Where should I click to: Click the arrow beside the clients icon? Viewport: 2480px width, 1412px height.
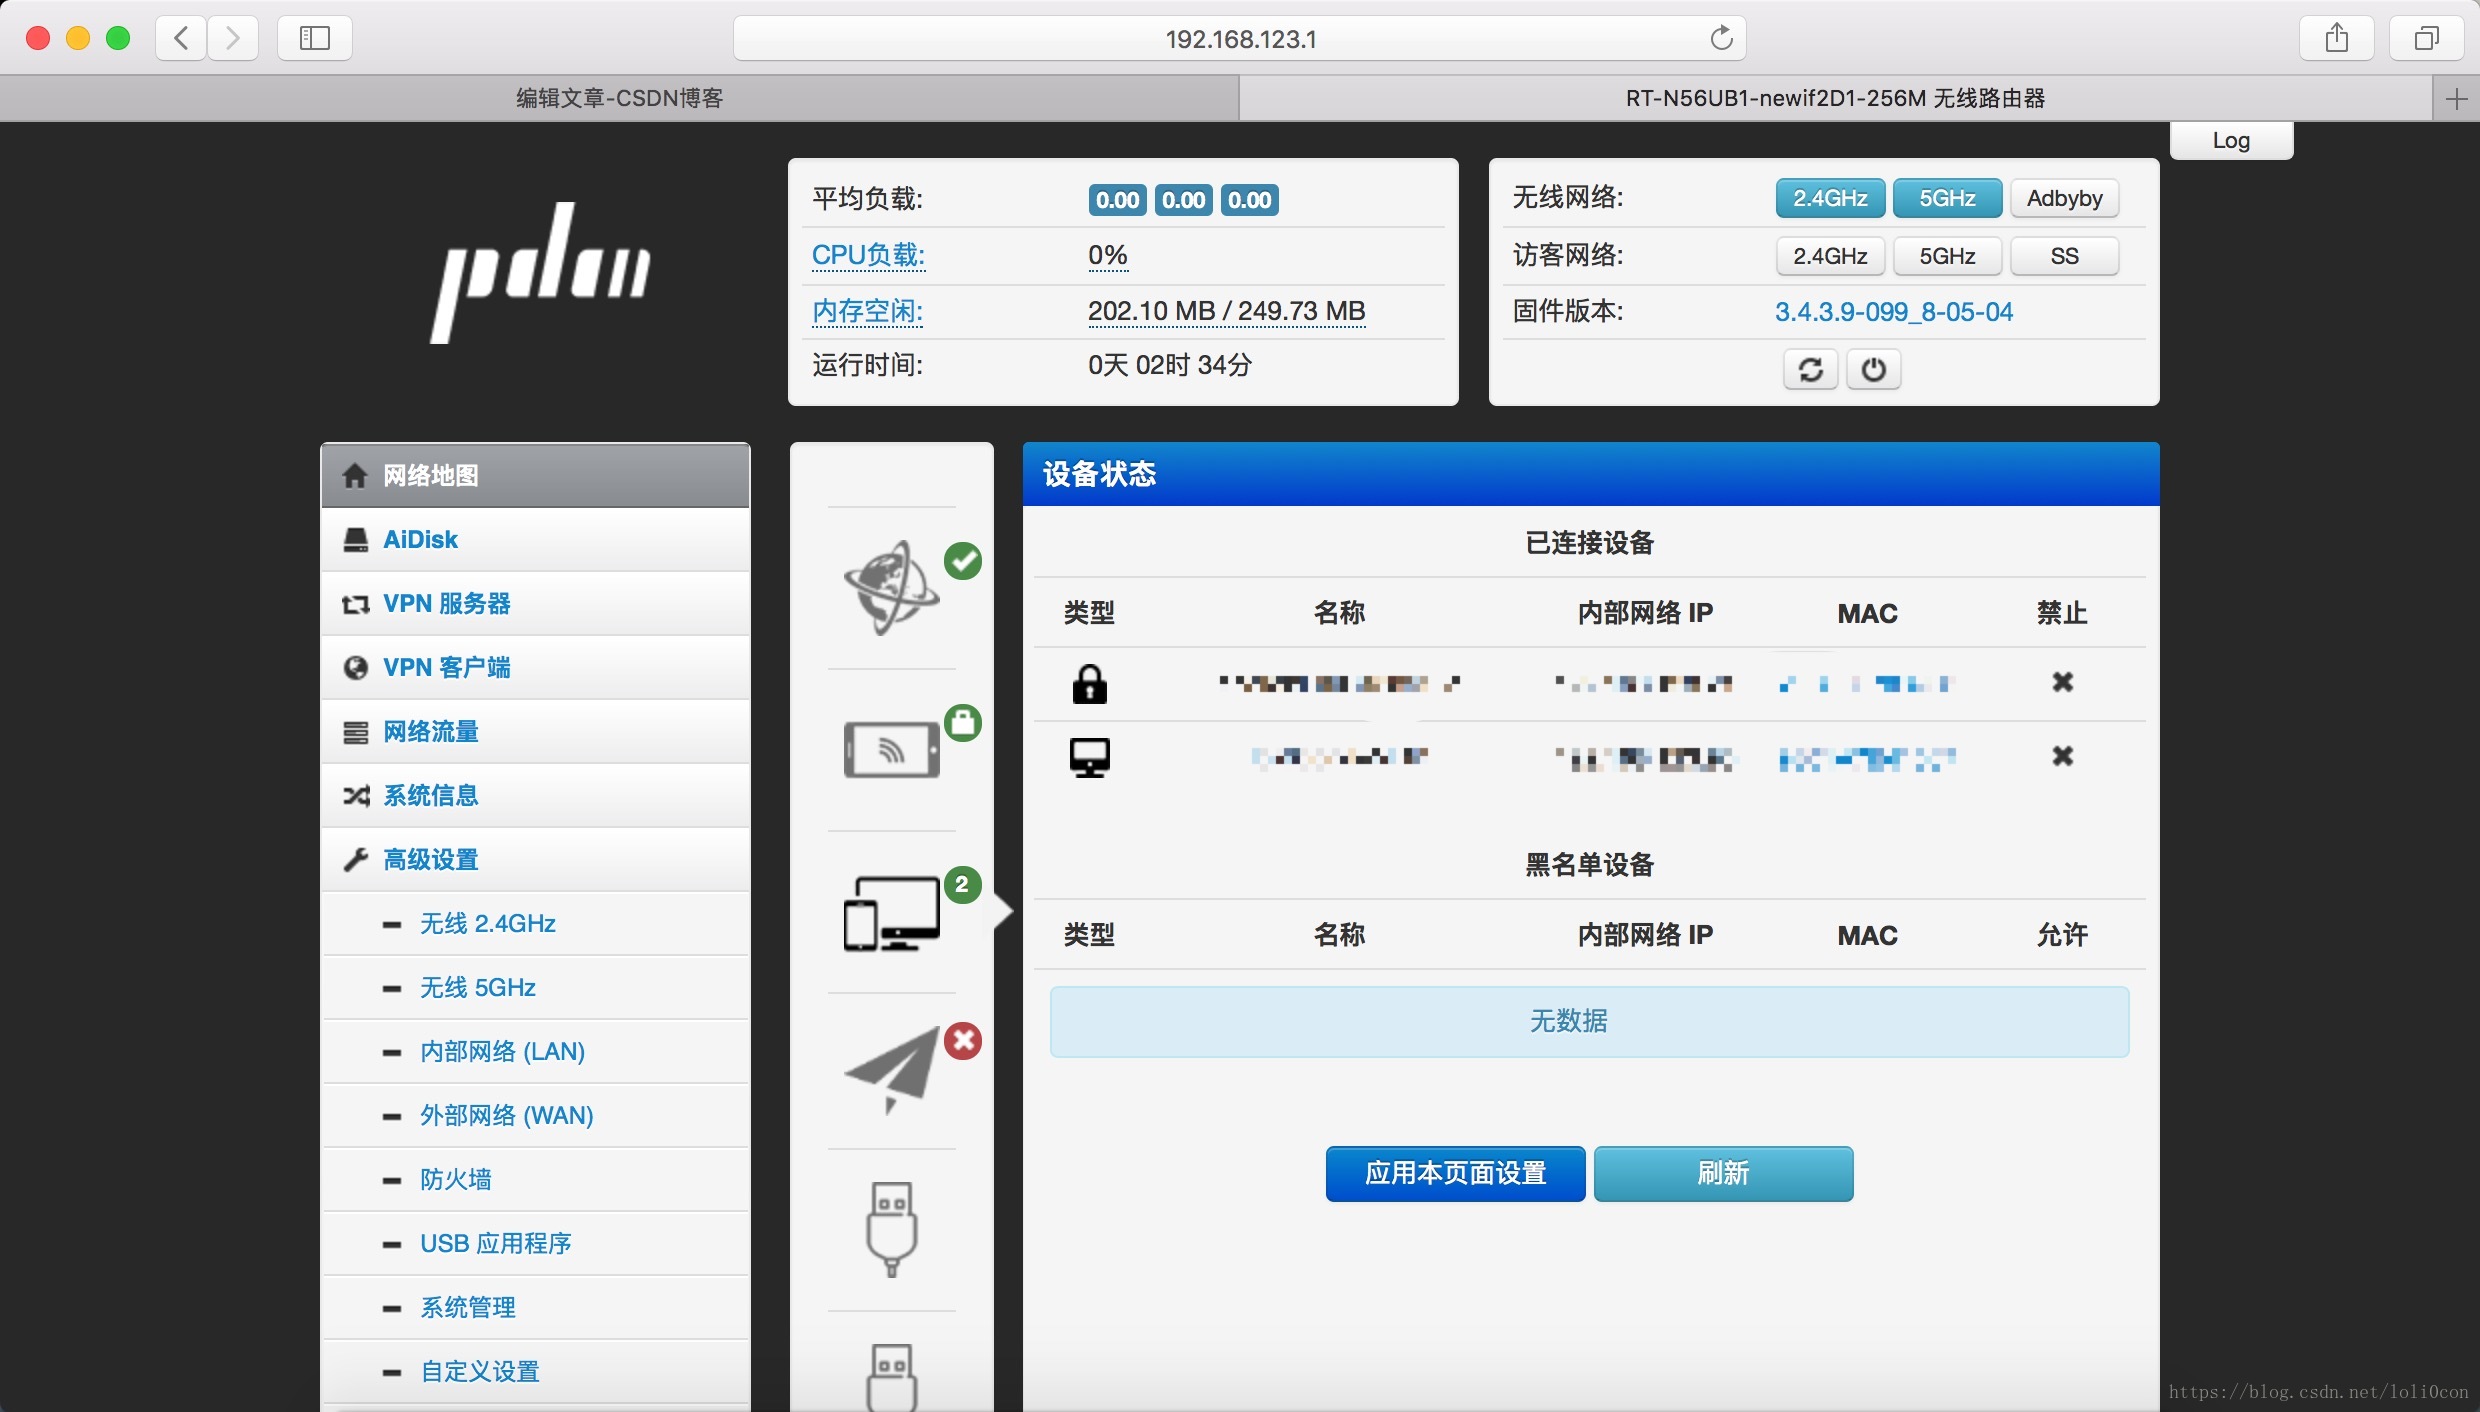(x=1003, y=912)
